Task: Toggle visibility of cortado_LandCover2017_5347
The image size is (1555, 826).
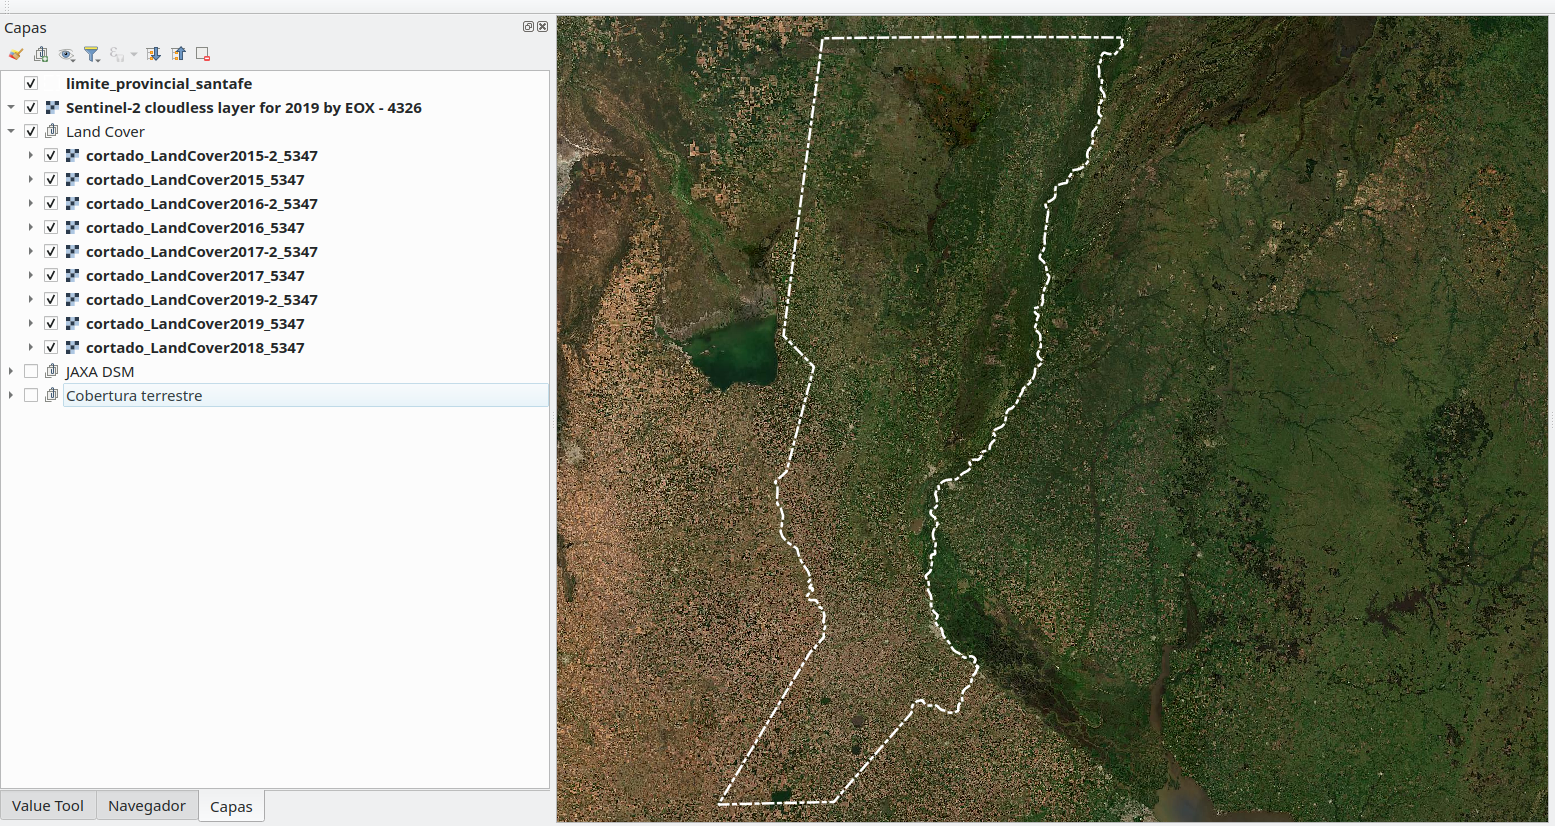Action: (51, 276)
